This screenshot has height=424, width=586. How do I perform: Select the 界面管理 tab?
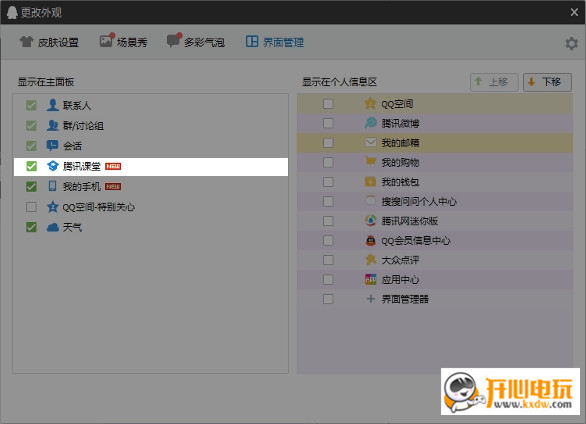274,42
